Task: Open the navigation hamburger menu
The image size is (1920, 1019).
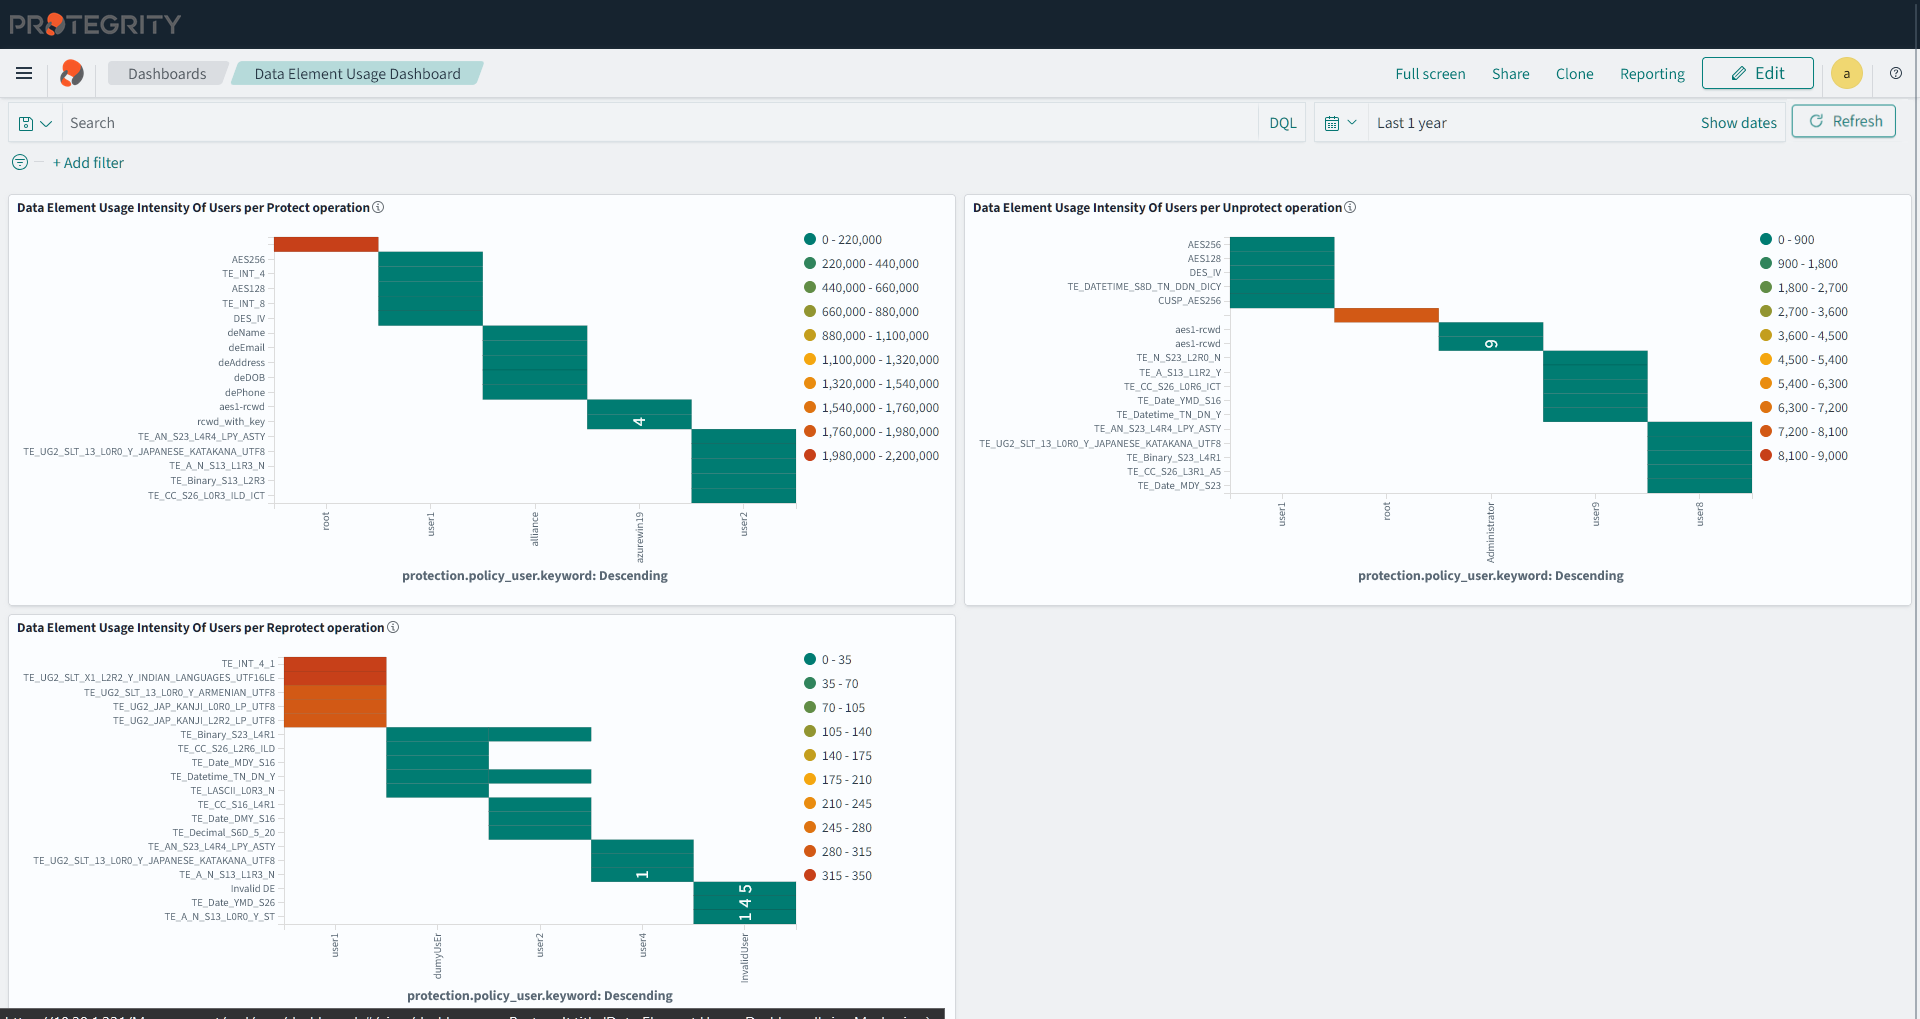Action: click(x=24, y=73)
